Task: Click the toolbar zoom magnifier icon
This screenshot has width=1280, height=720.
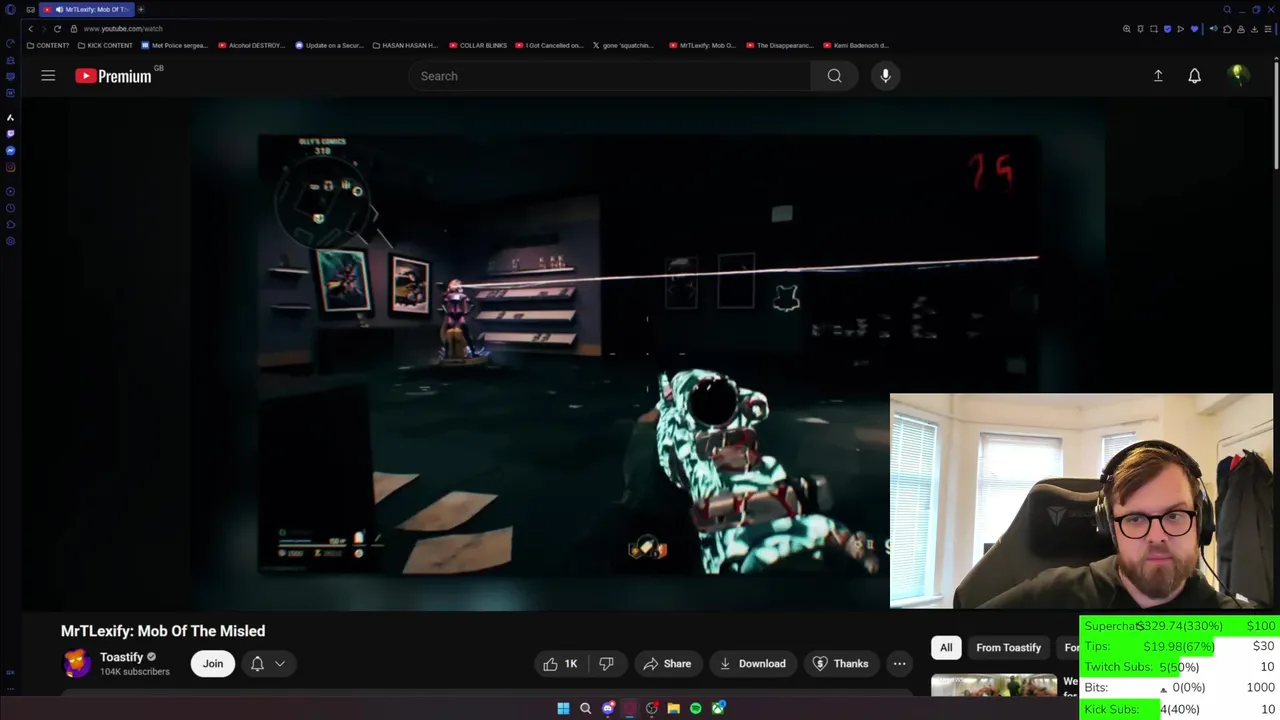Action: 1127,29
